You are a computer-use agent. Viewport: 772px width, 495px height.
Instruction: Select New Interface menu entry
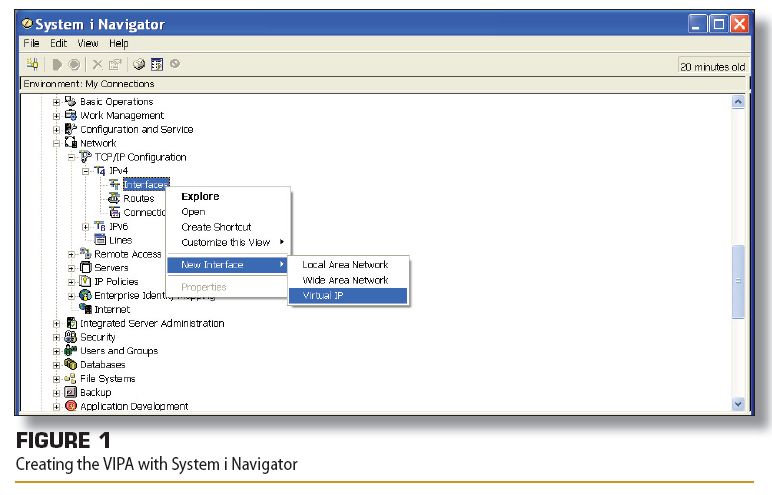[227, 264]
